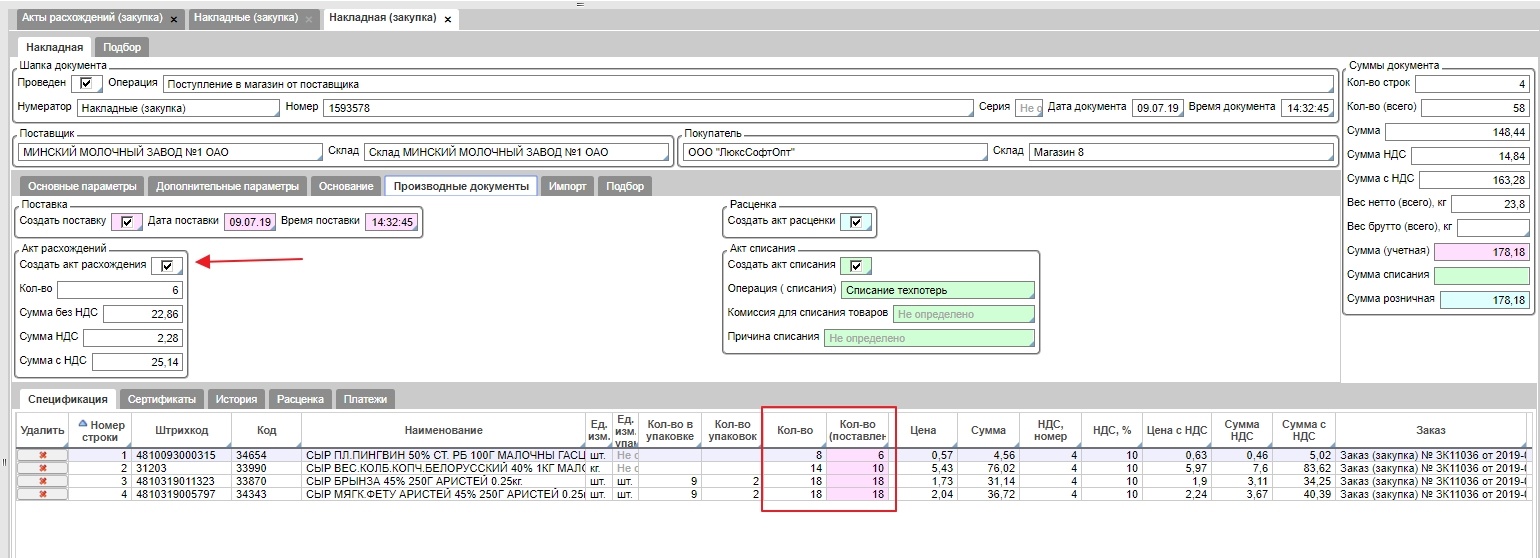Toggle the Проведен checkbox
The height and width of the screenshot is (558, 1540).
[86, 84]
